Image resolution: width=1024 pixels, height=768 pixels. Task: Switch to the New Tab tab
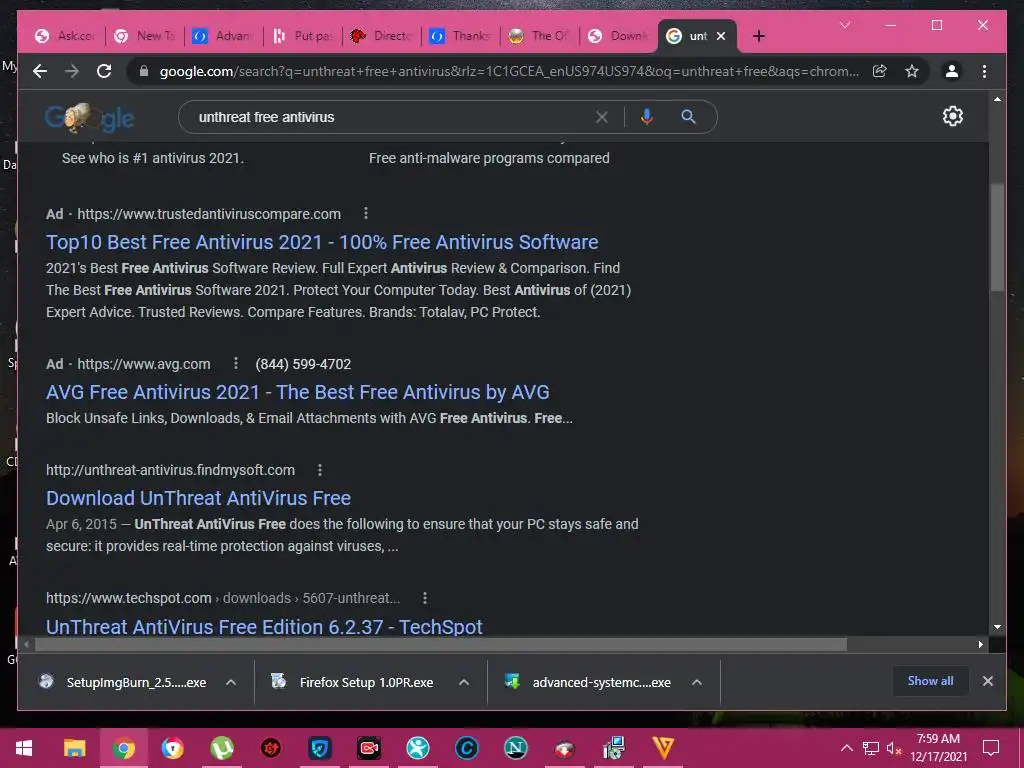click(145, 36)
